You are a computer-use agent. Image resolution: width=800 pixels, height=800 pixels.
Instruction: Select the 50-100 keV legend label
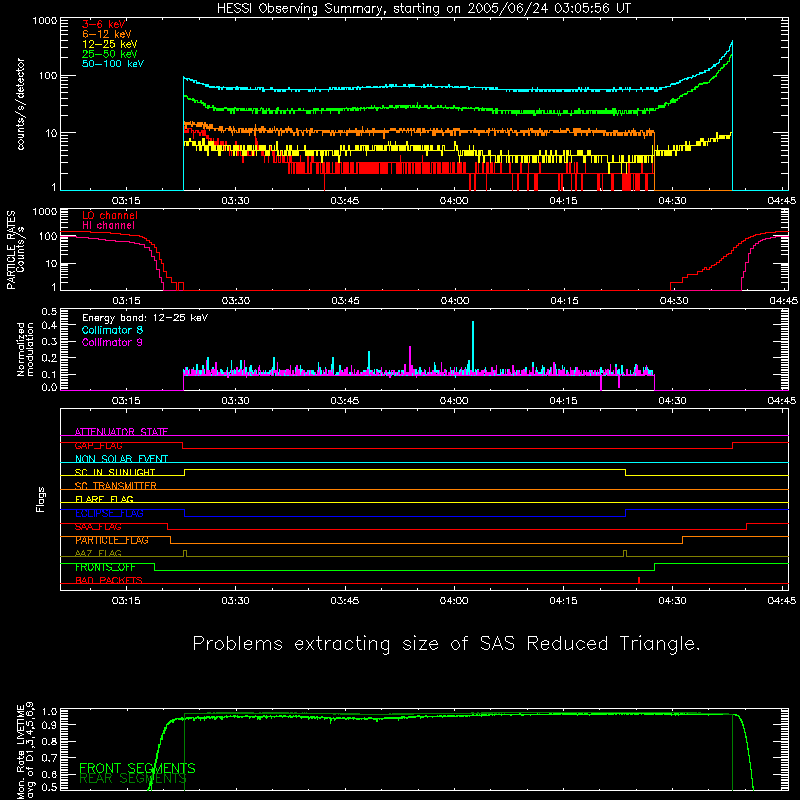113,64
